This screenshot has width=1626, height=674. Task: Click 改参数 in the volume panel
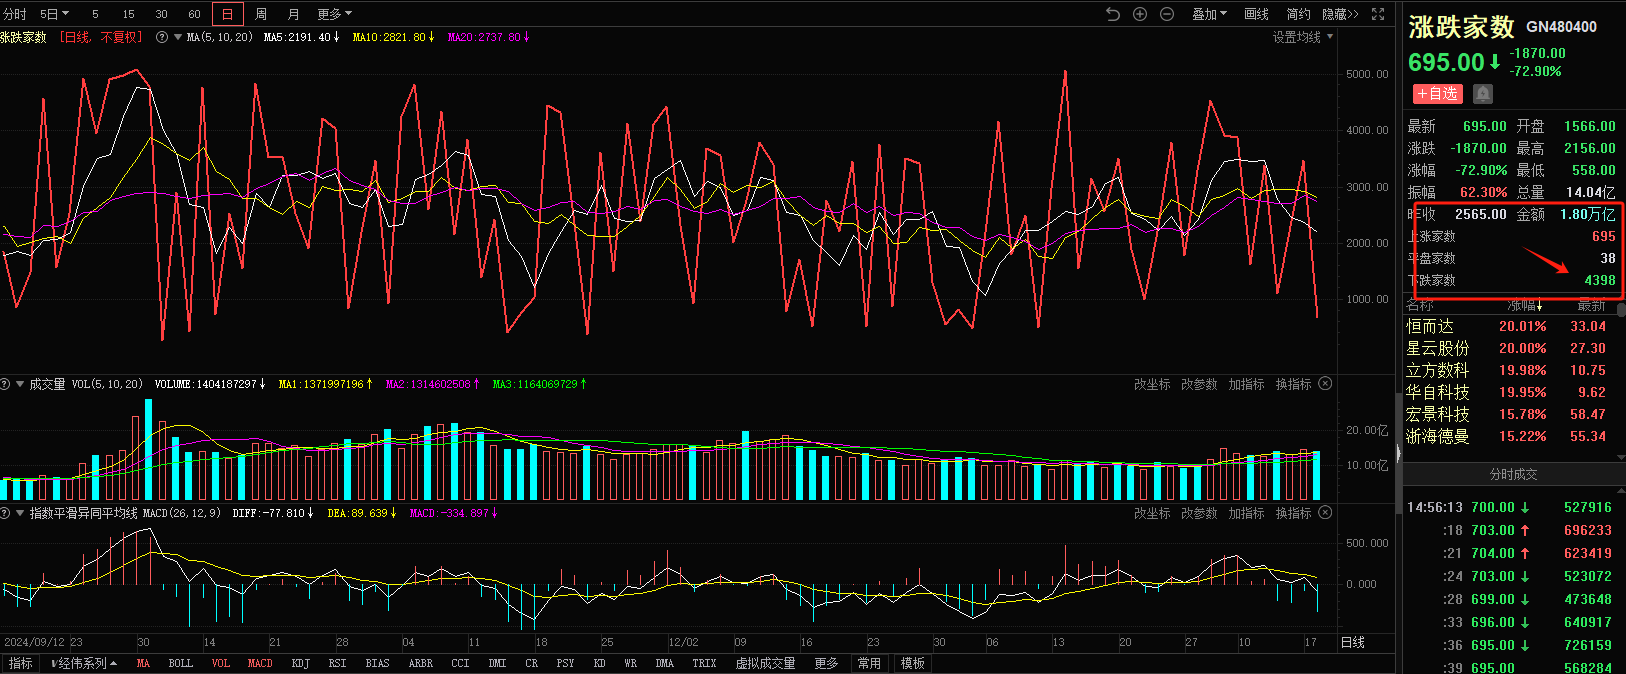click(x=1199, y=384)
